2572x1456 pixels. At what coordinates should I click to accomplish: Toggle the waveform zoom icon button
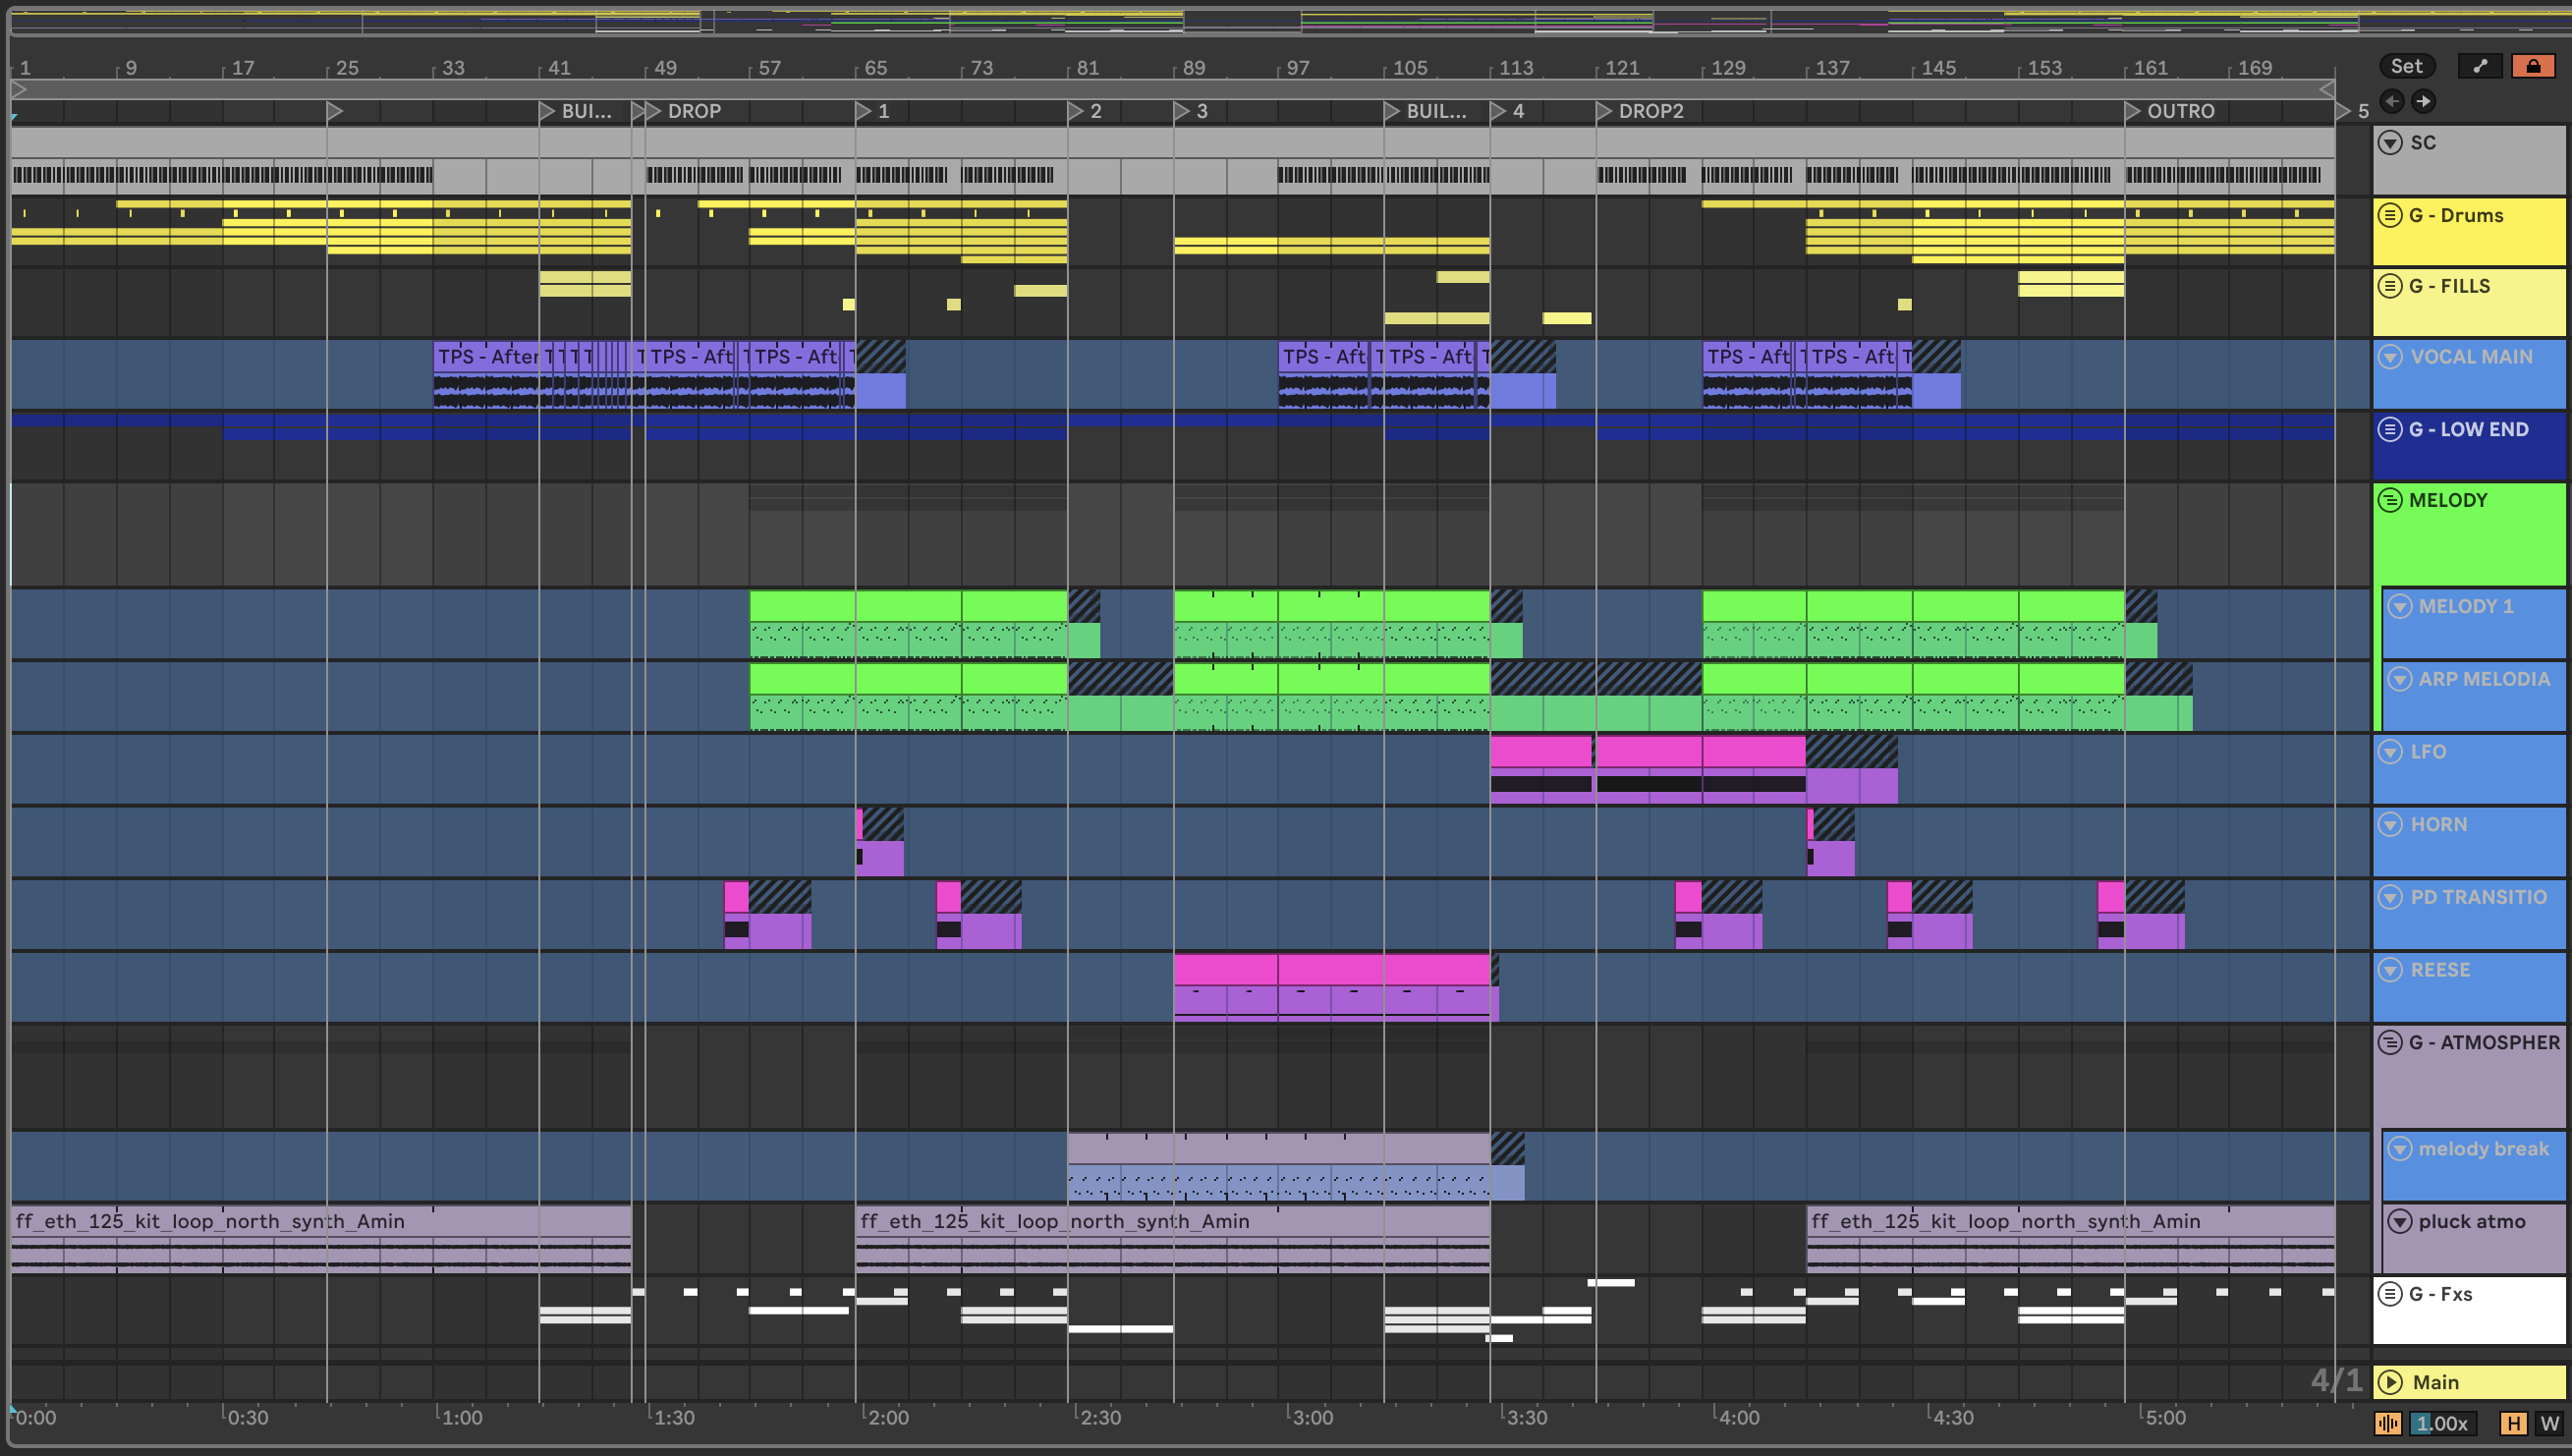pos(2388,1423)
